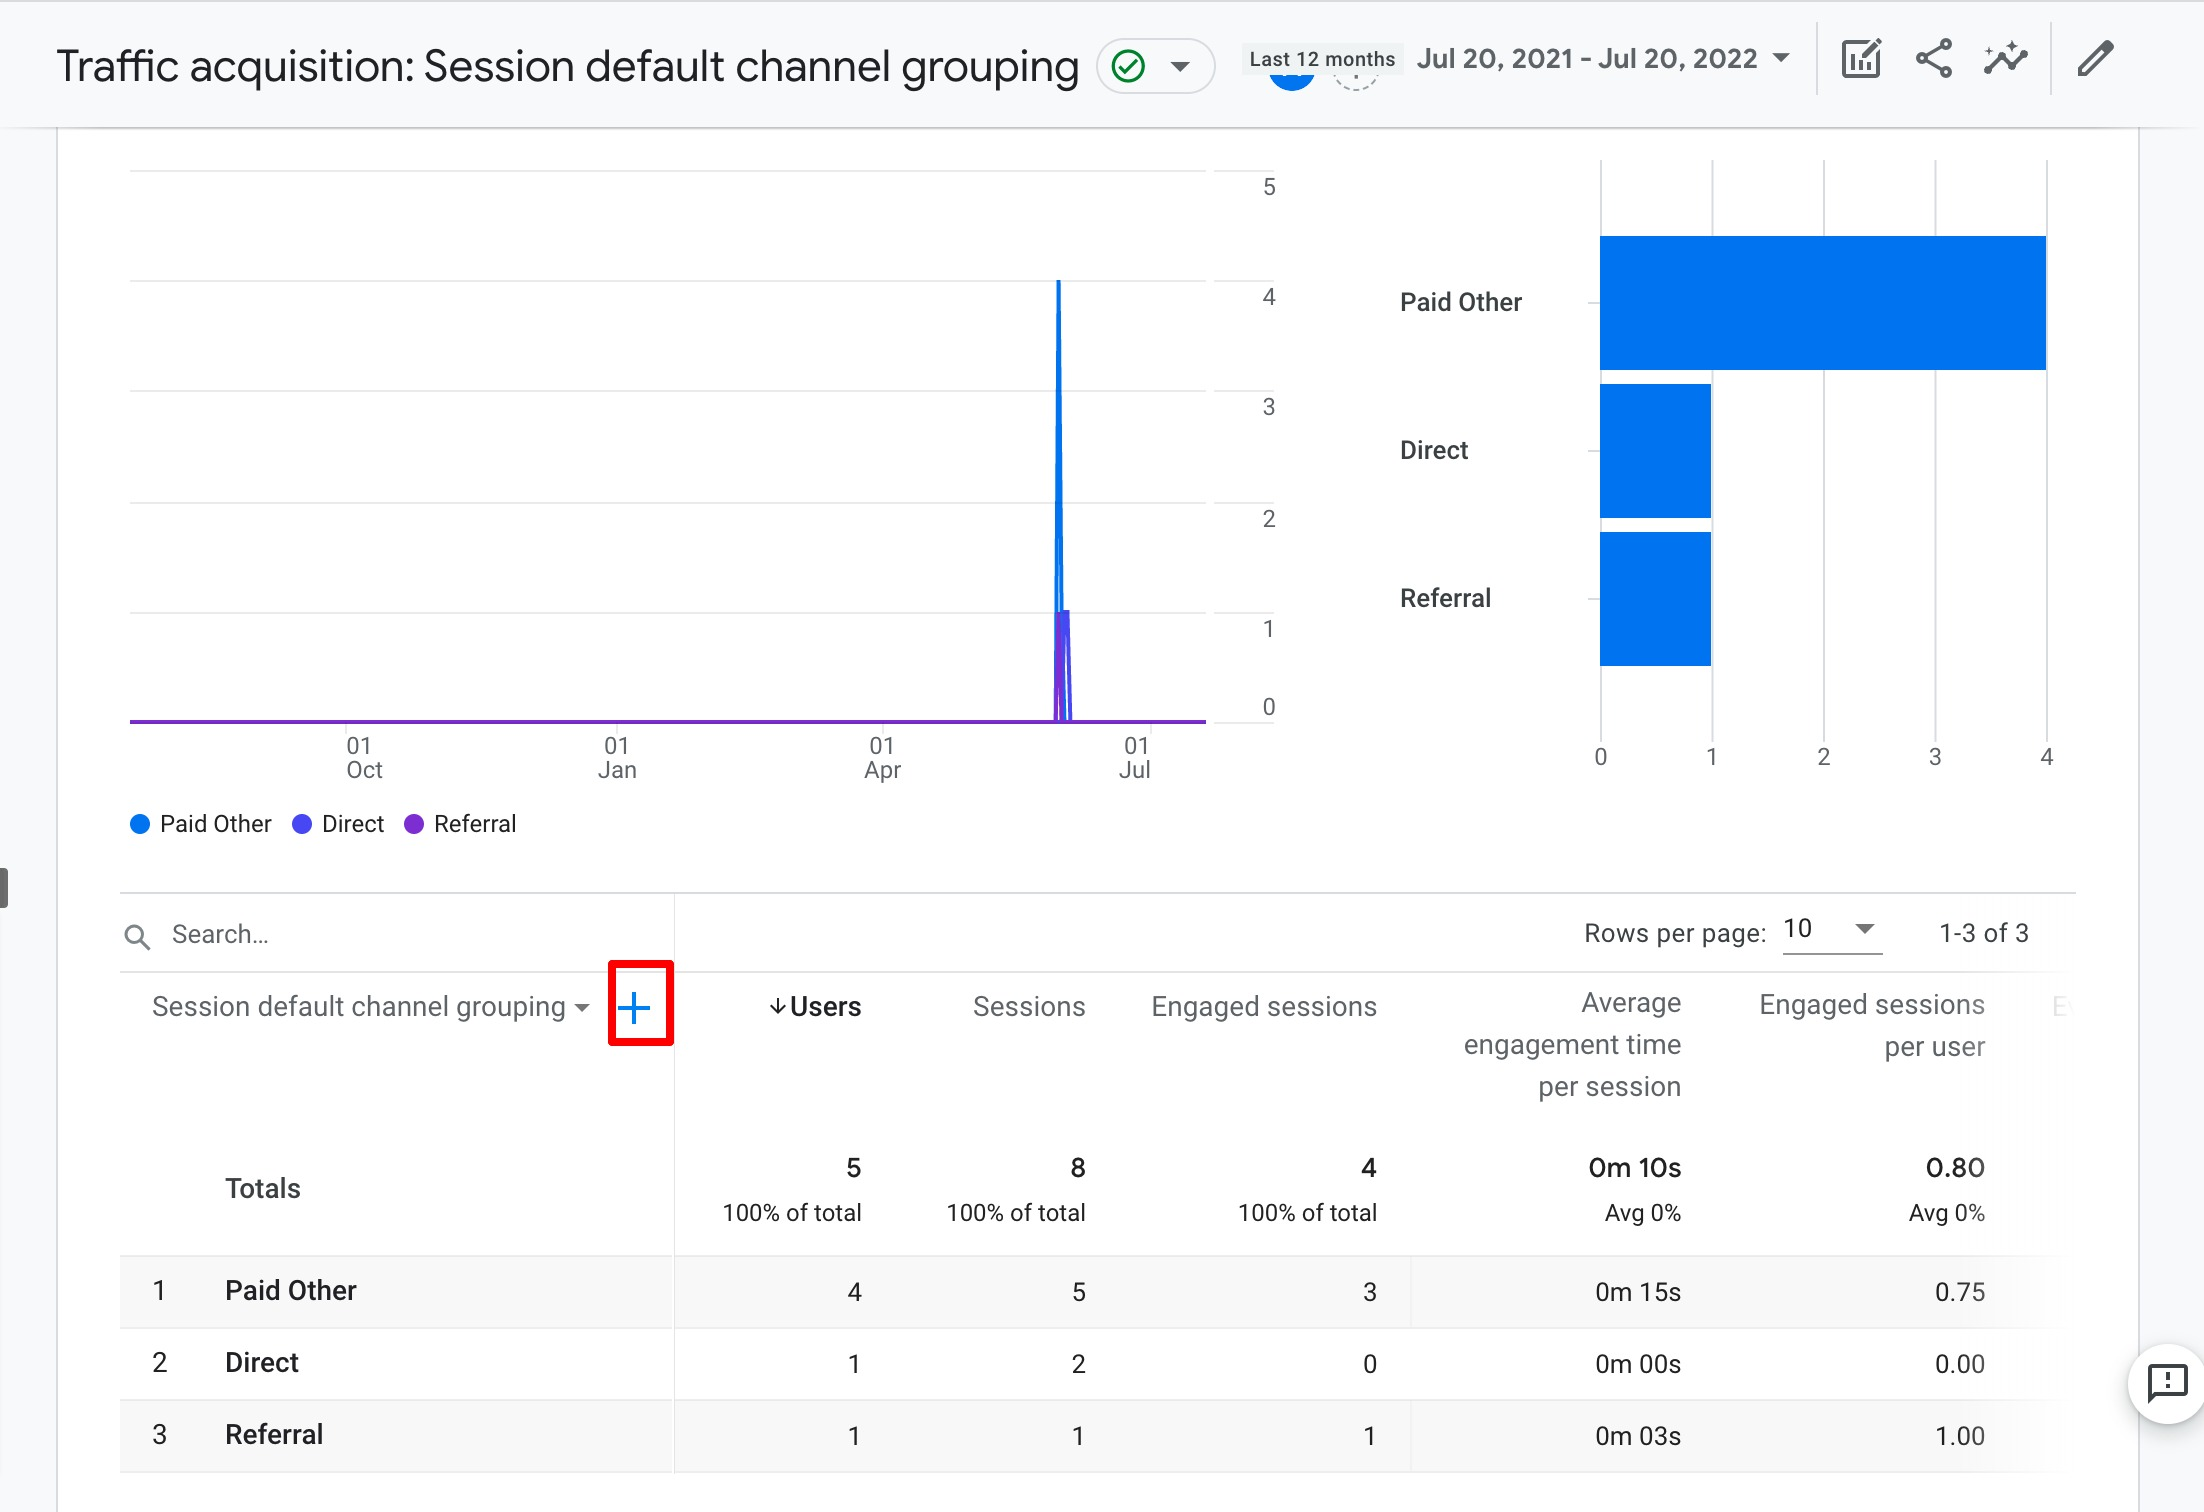Image resolution: width=2204 pixels, height=1512 pixels.
Task: Click the share this report icon
Action: tap(1933, 59)
